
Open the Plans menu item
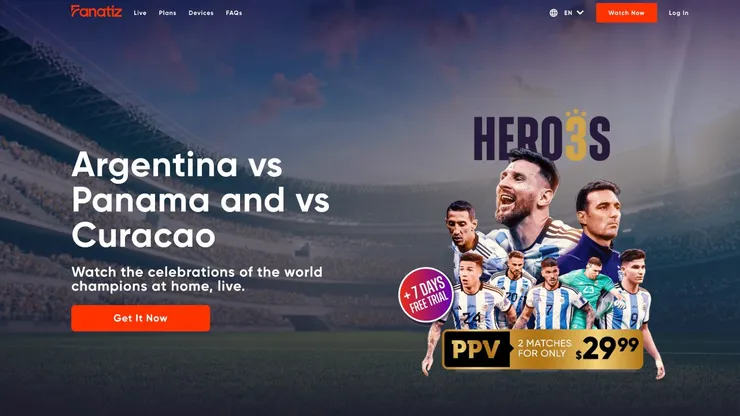(167, 13)
